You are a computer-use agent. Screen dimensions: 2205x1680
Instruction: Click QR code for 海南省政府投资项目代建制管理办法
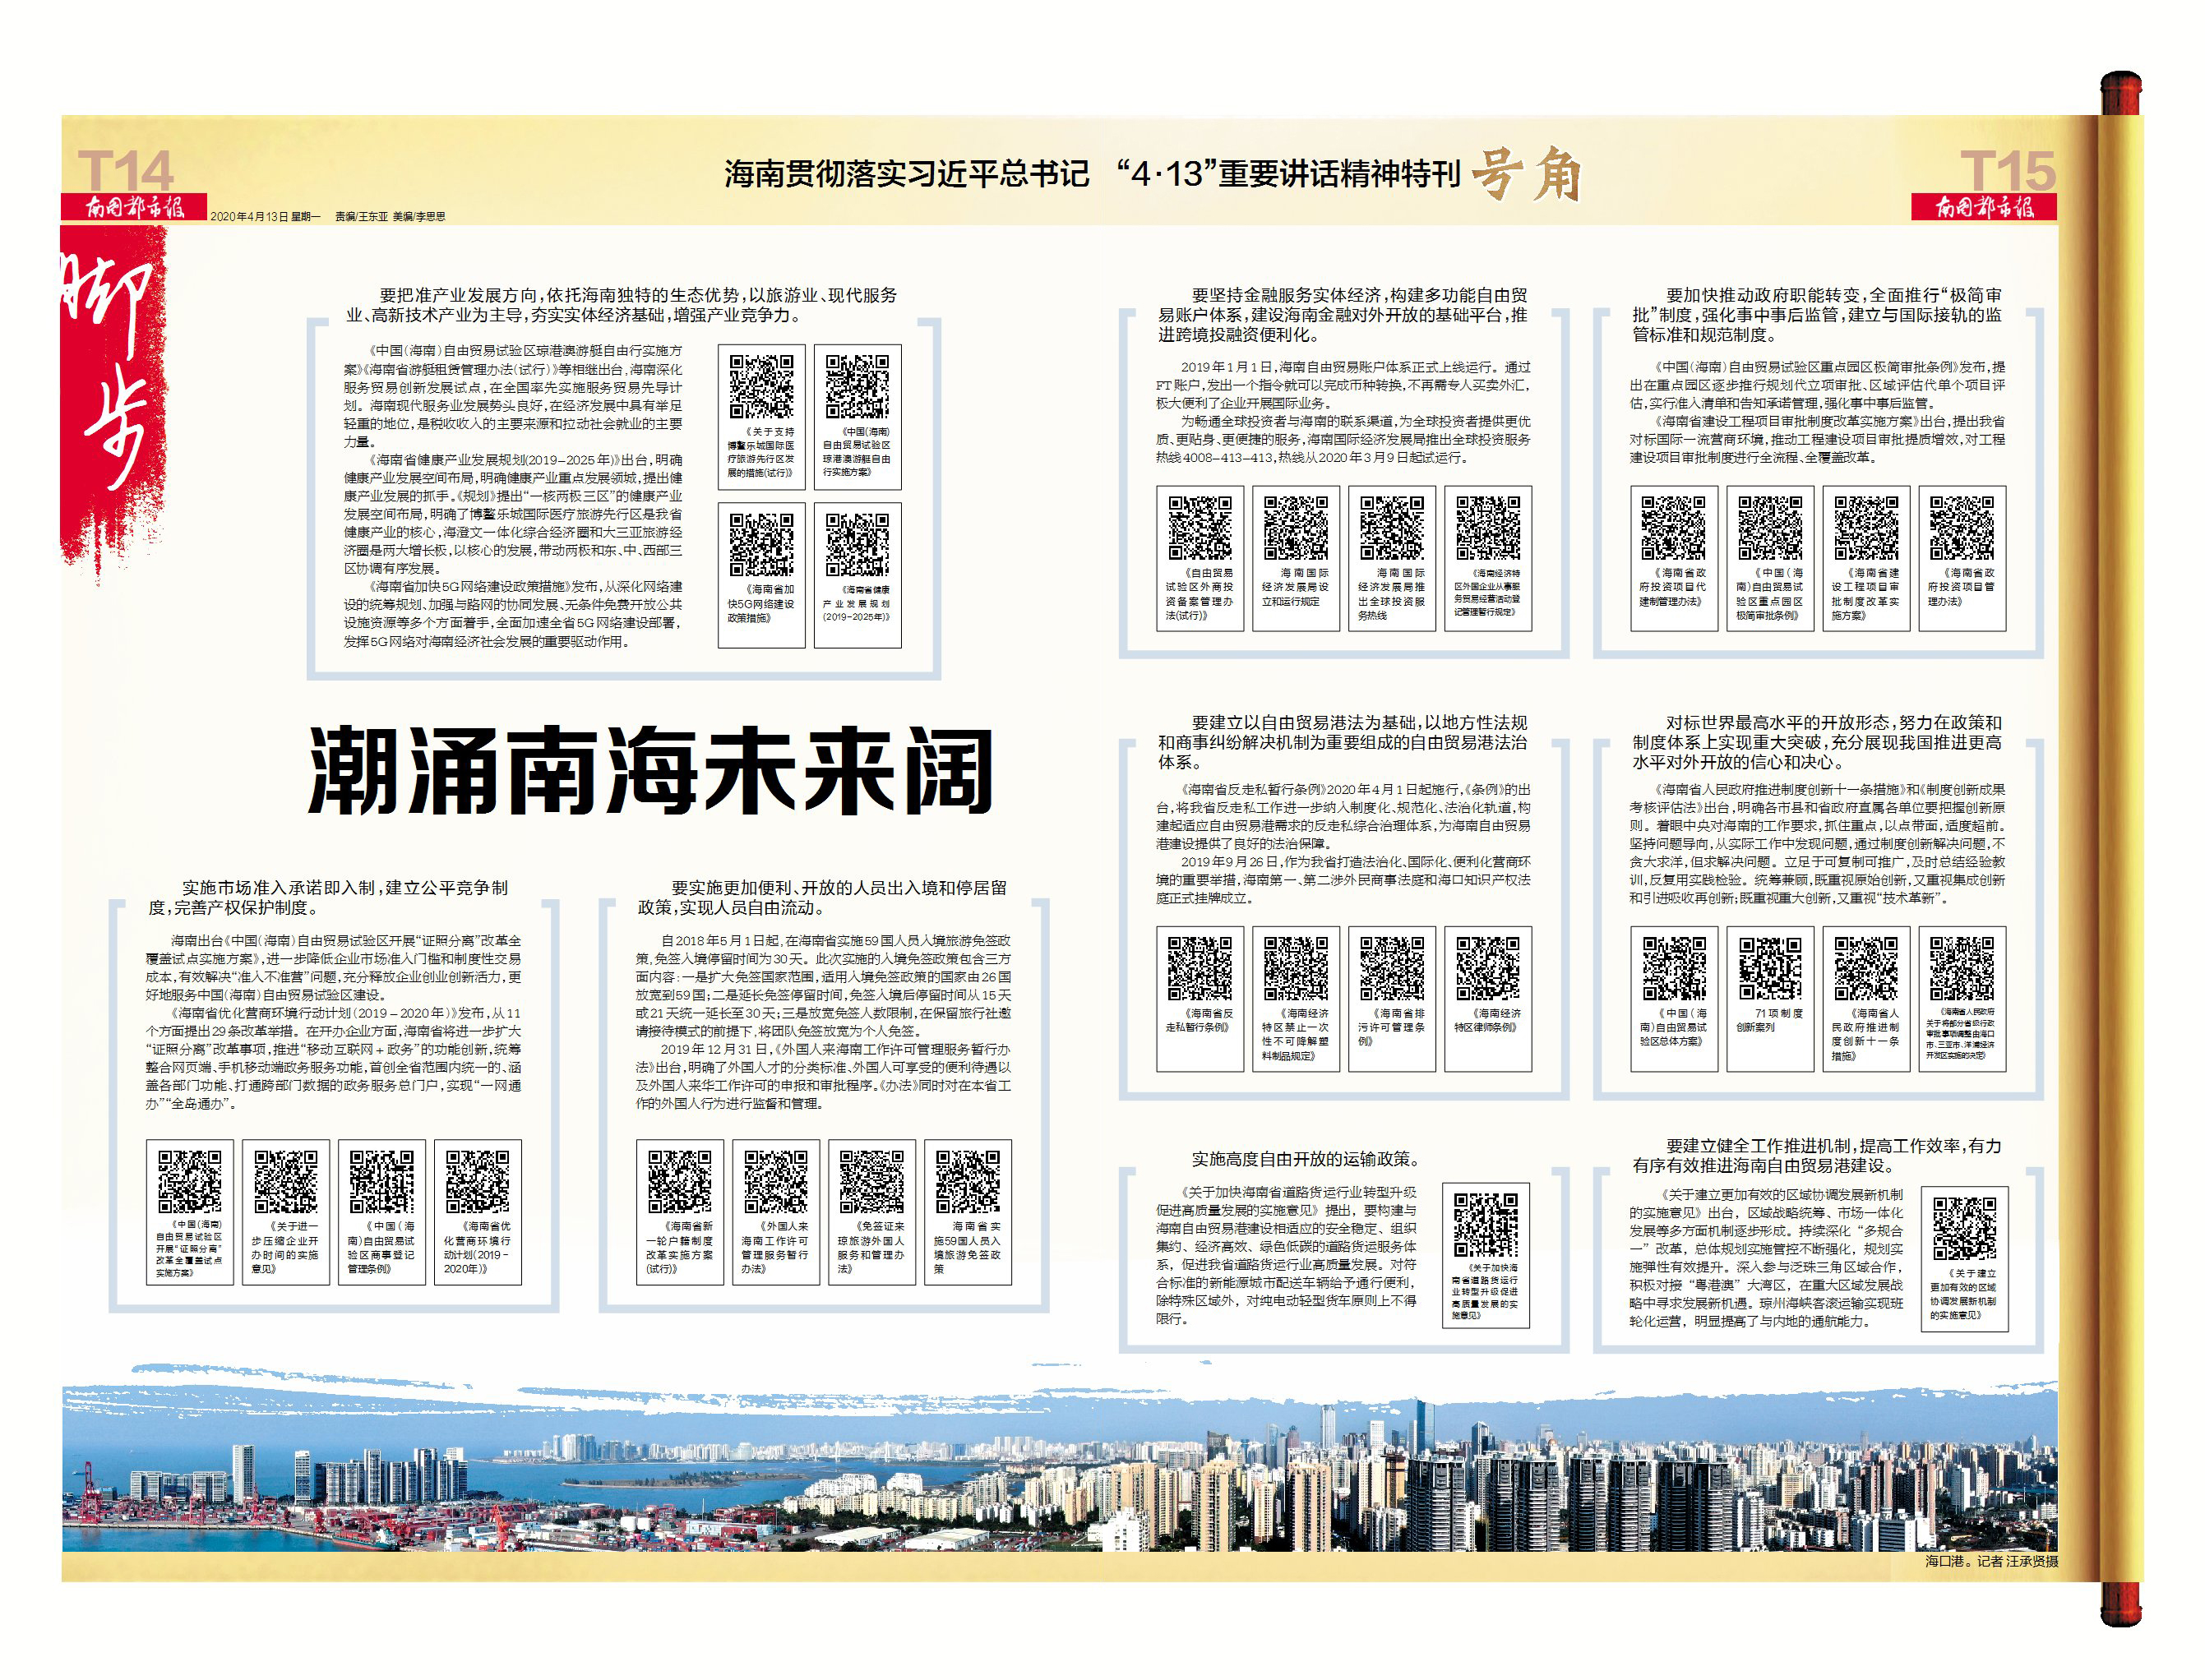(1674, 527)
